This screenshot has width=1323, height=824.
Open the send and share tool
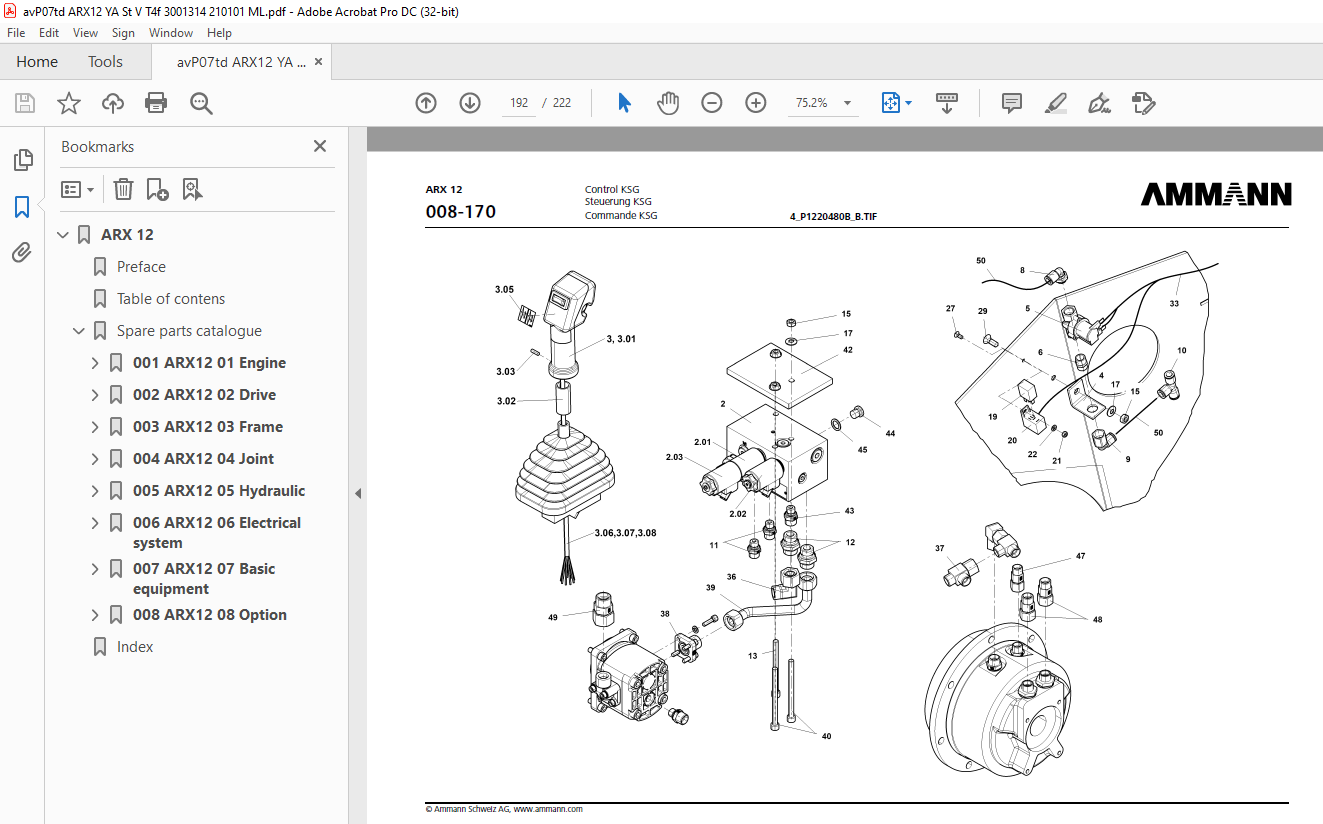pyautogui.click(x=1144, y=103)
